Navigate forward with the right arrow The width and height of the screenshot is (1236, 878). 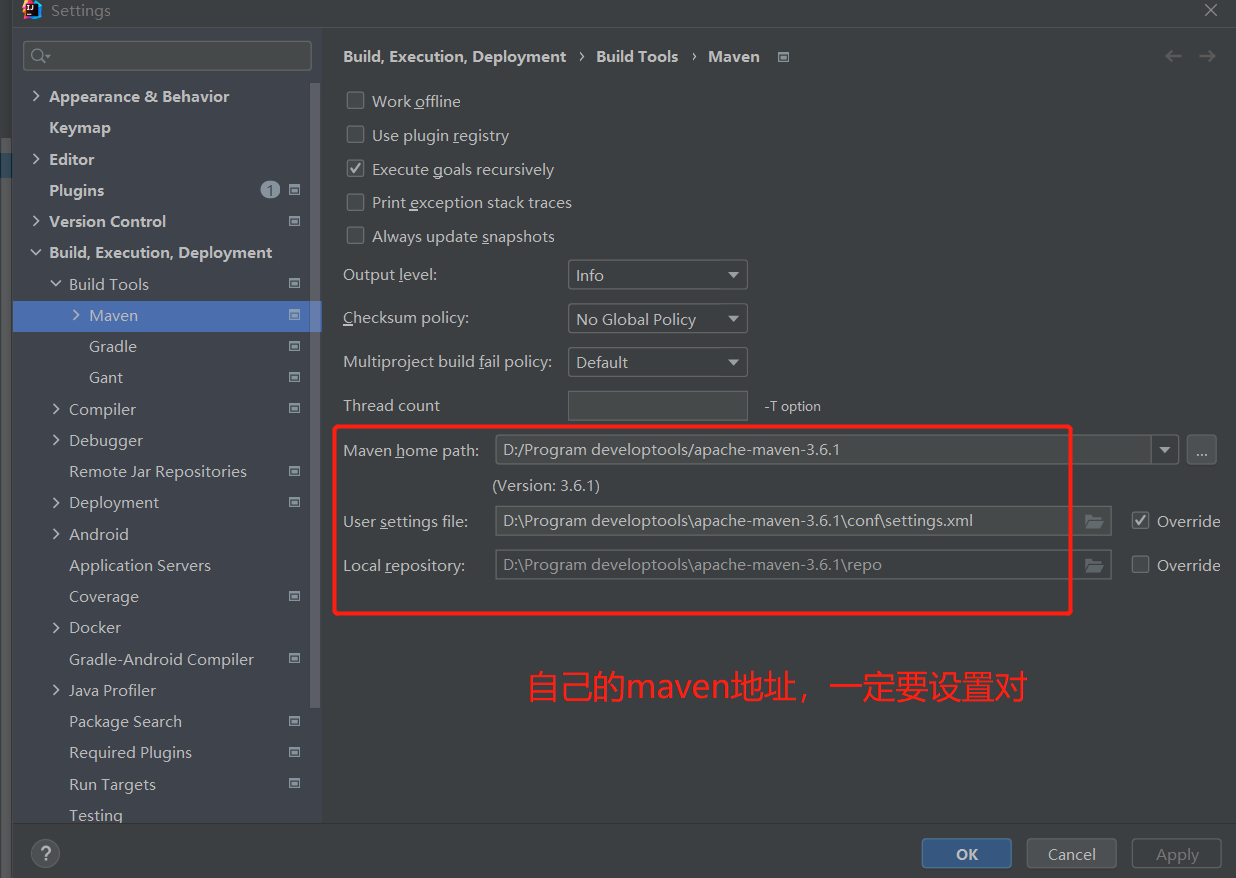[1207, 57]
